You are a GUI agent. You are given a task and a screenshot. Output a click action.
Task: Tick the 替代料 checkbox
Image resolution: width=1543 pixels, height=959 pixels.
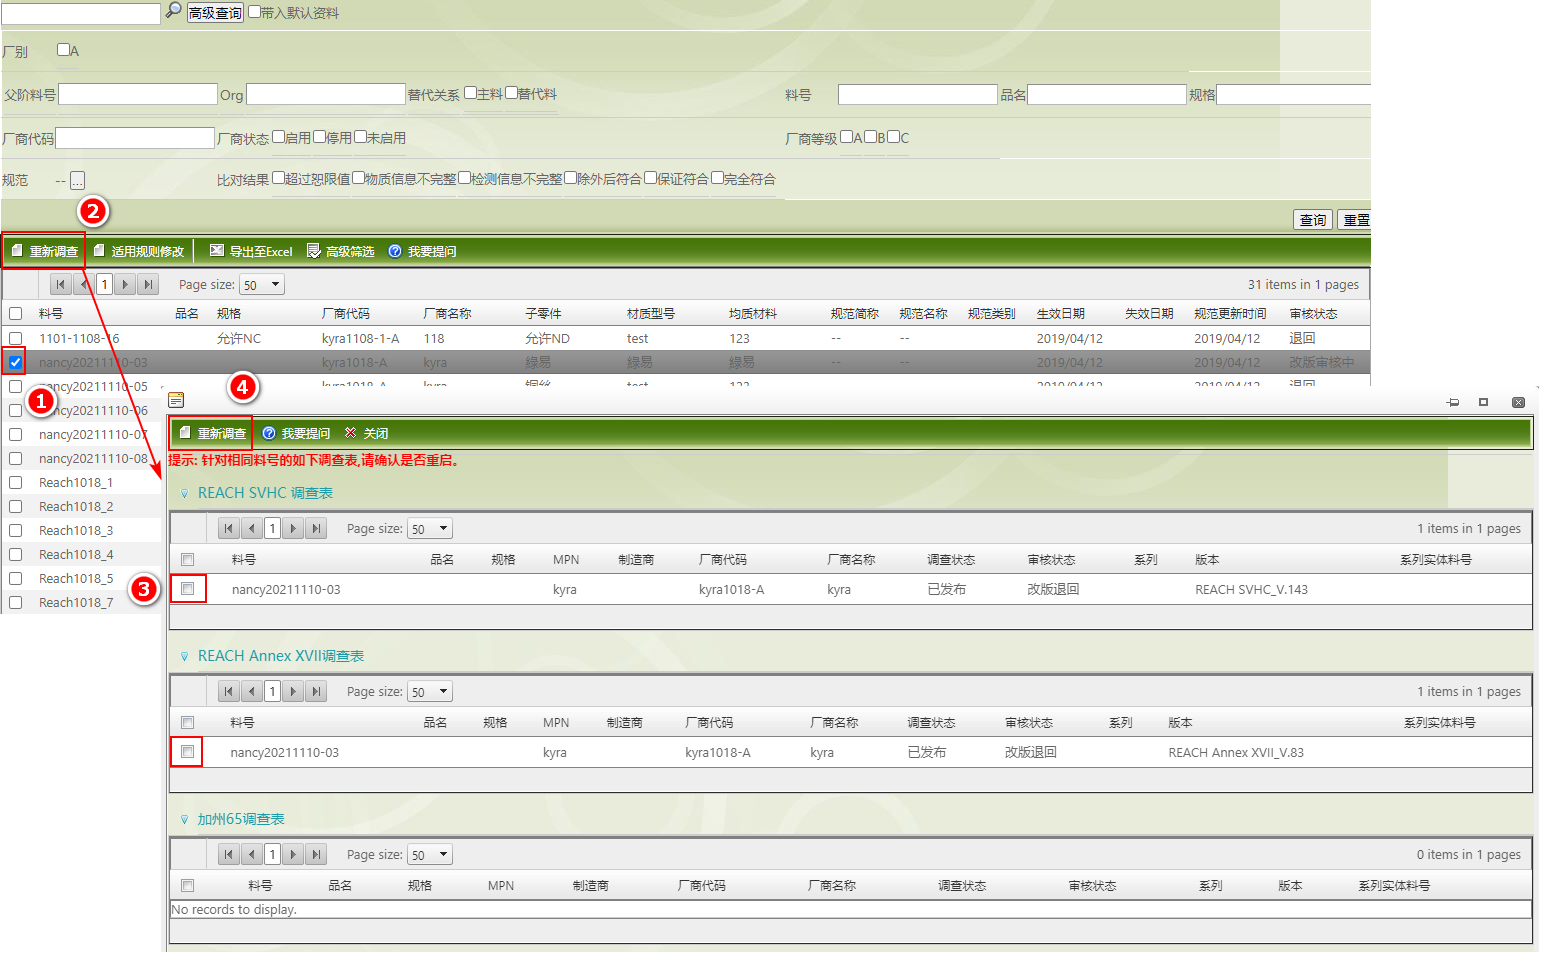tap(511, 93)
